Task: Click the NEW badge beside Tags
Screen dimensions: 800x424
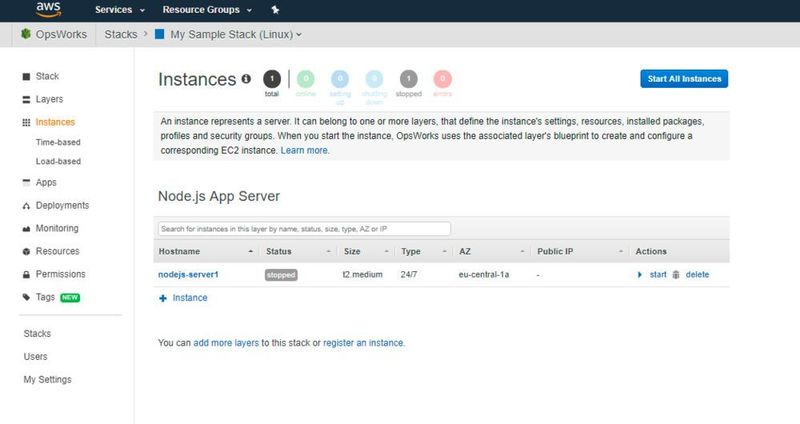Action: [x=70, y=297]
